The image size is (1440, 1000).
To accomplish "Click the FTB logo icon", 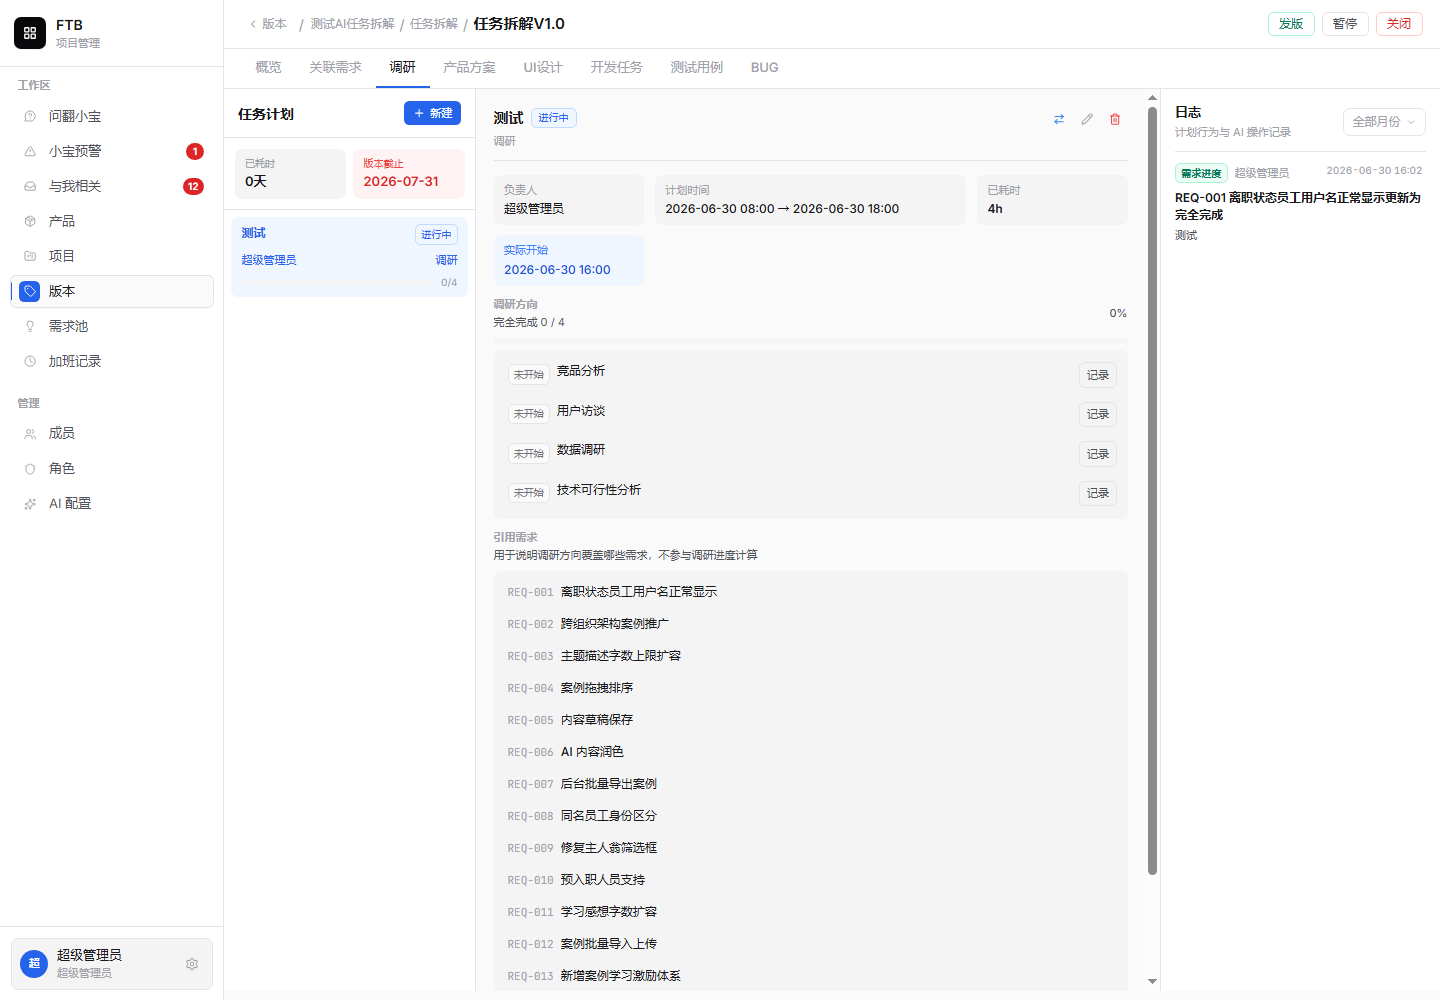I will pyautogui.click(x=30, y=33).
